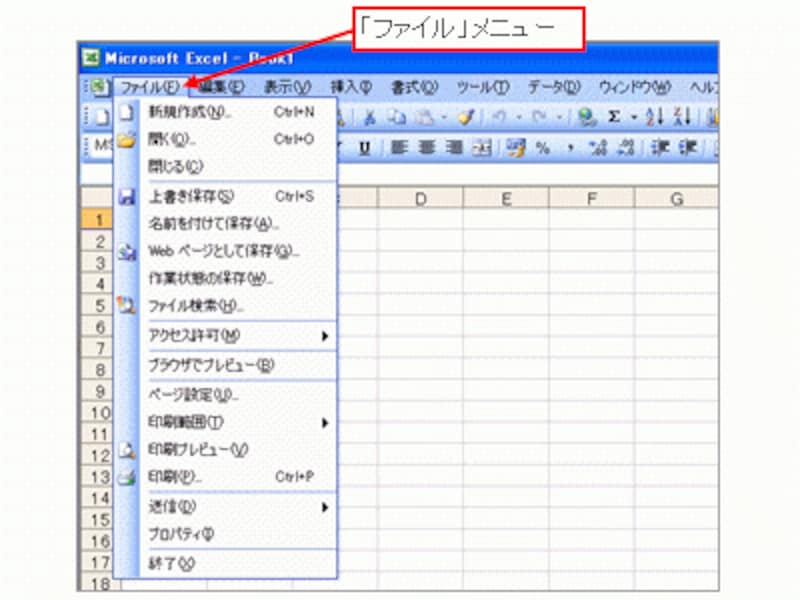
Task: Open the ウィンドウ menu
Action: click(635, 87)
